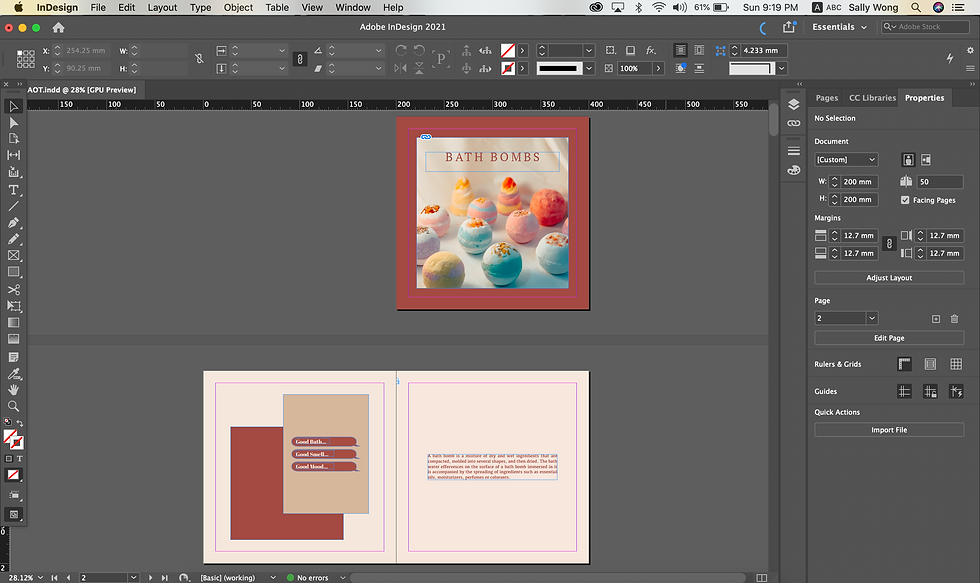The height and width of the screenshot is (583, 980).
Task: Click the Import File button
Action: coord(889,430)
